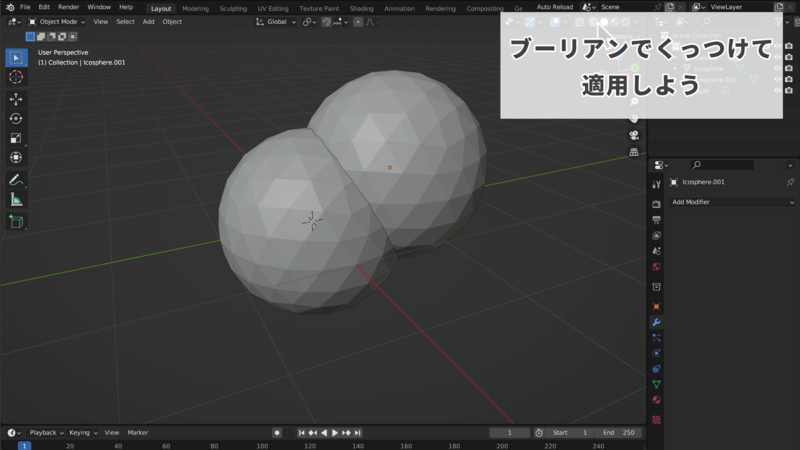Set selection mode to intersect

click(x=73, y=37)
